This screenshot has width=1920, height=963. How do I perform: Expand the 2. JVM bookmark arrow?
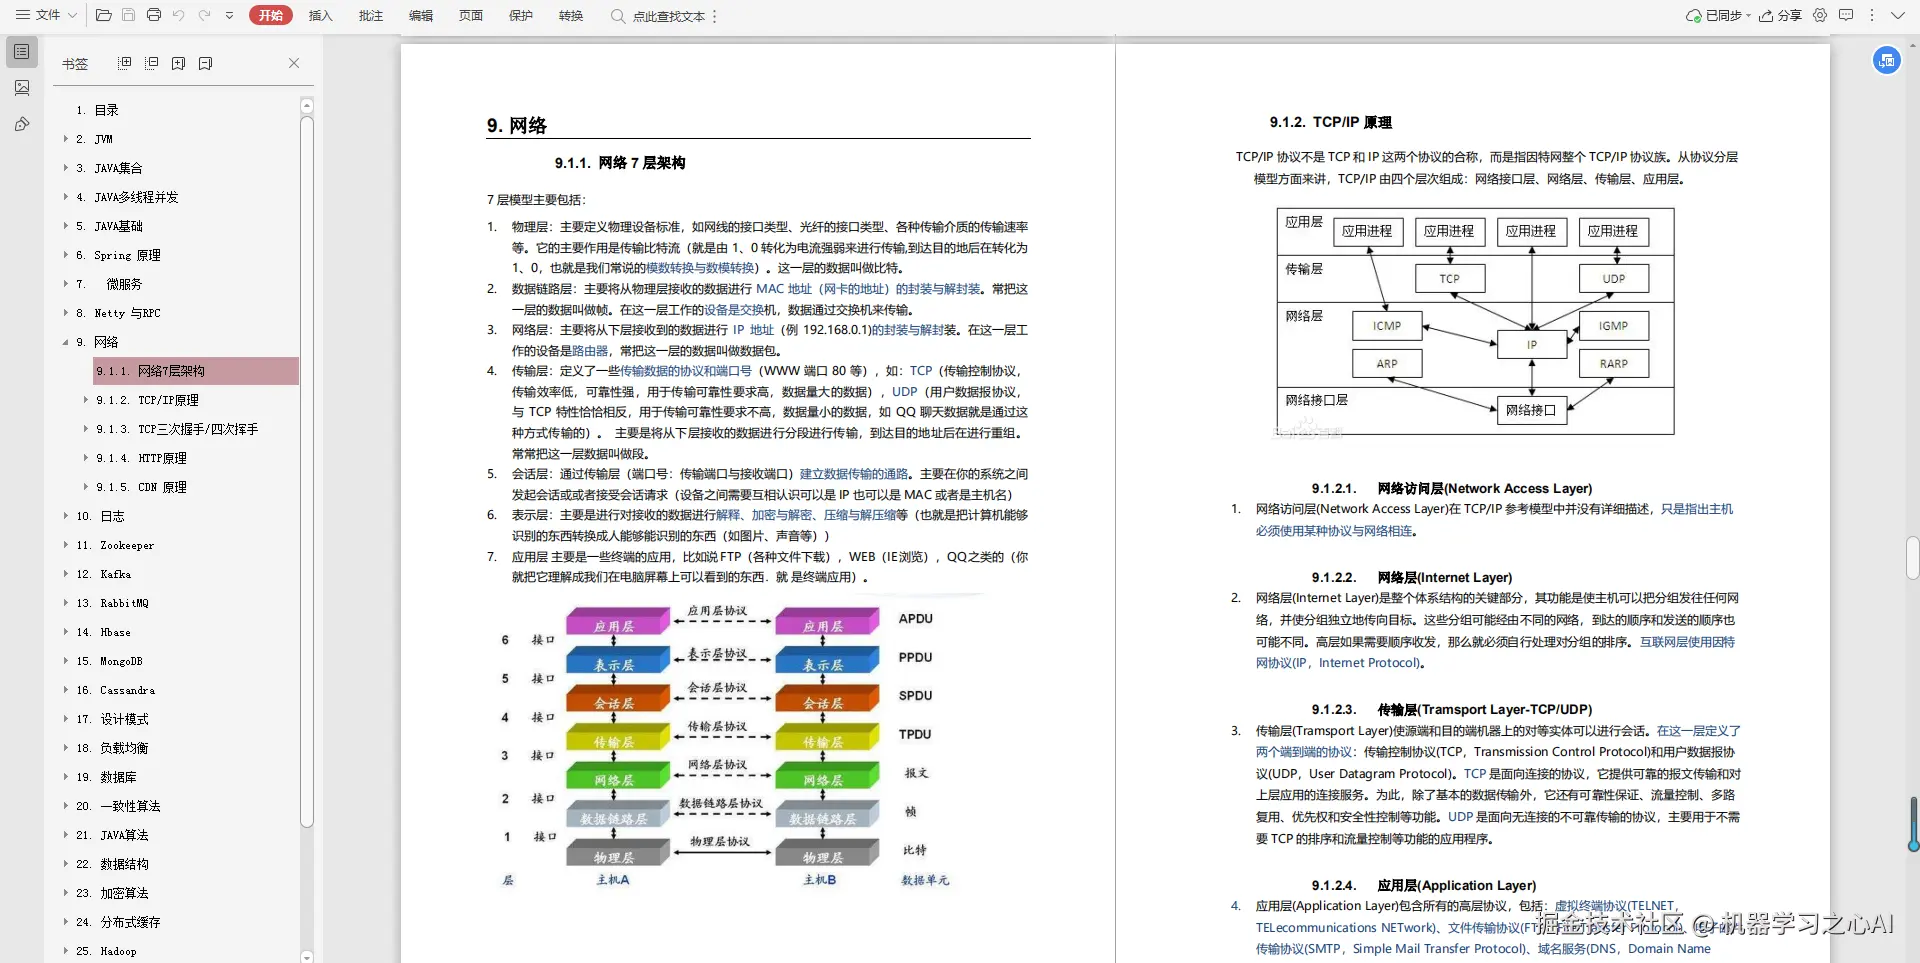(66, 139)
